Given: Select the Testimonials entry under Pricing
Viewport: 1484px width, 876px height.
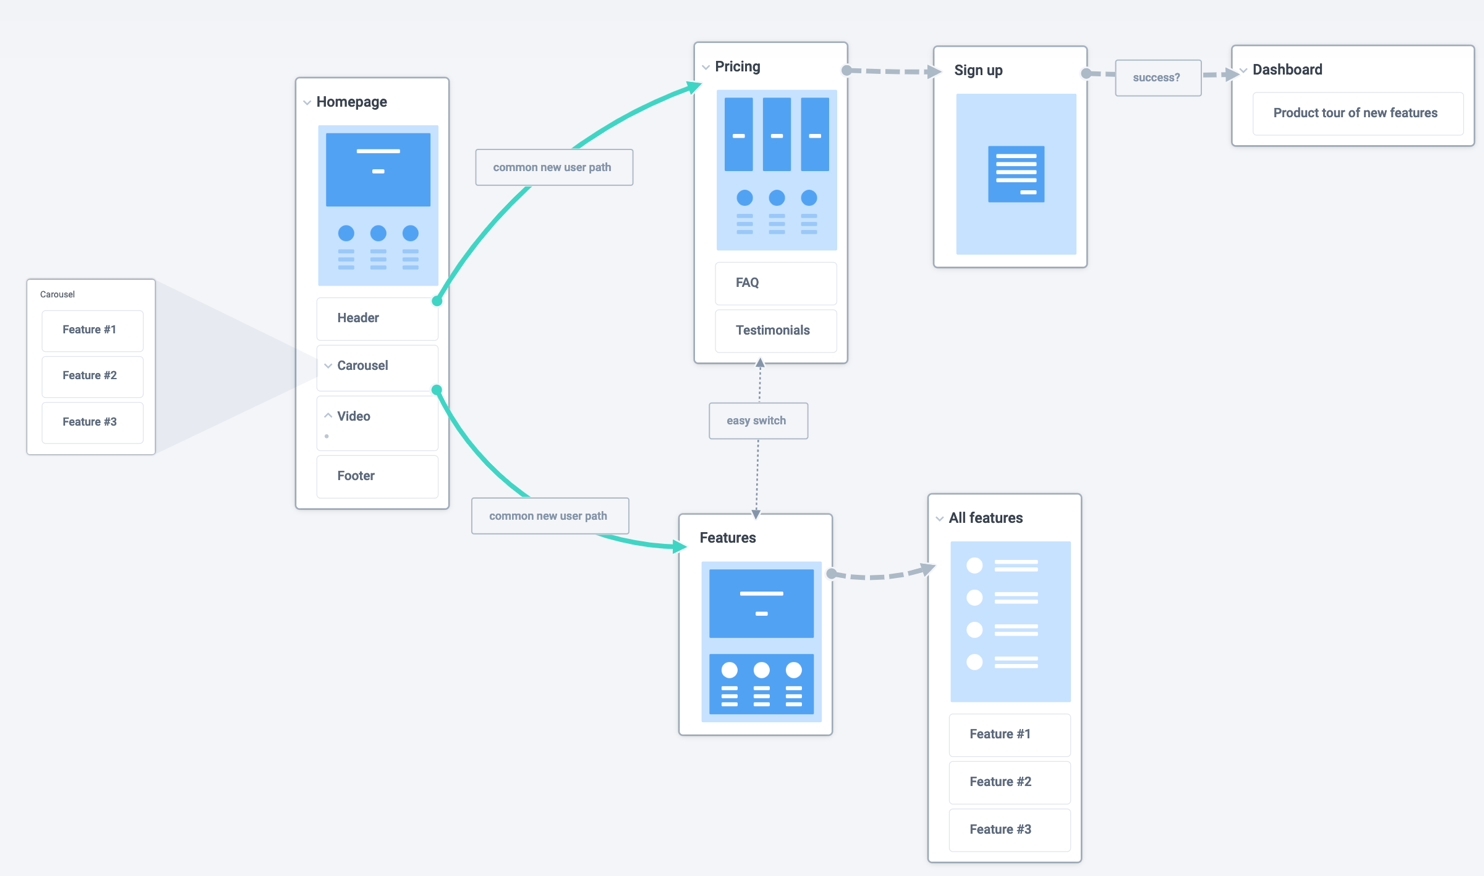Looking at the screenshot, I should 776,330.
